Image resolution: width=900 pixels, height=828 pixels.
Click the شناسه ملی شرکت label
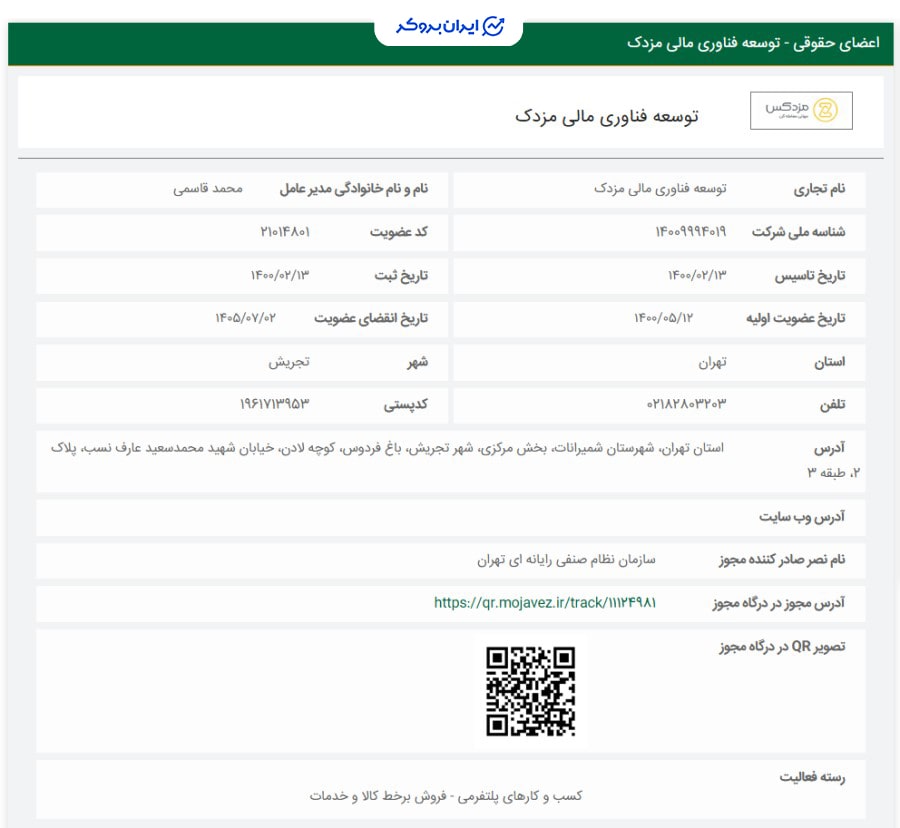[x=798, y=232]
